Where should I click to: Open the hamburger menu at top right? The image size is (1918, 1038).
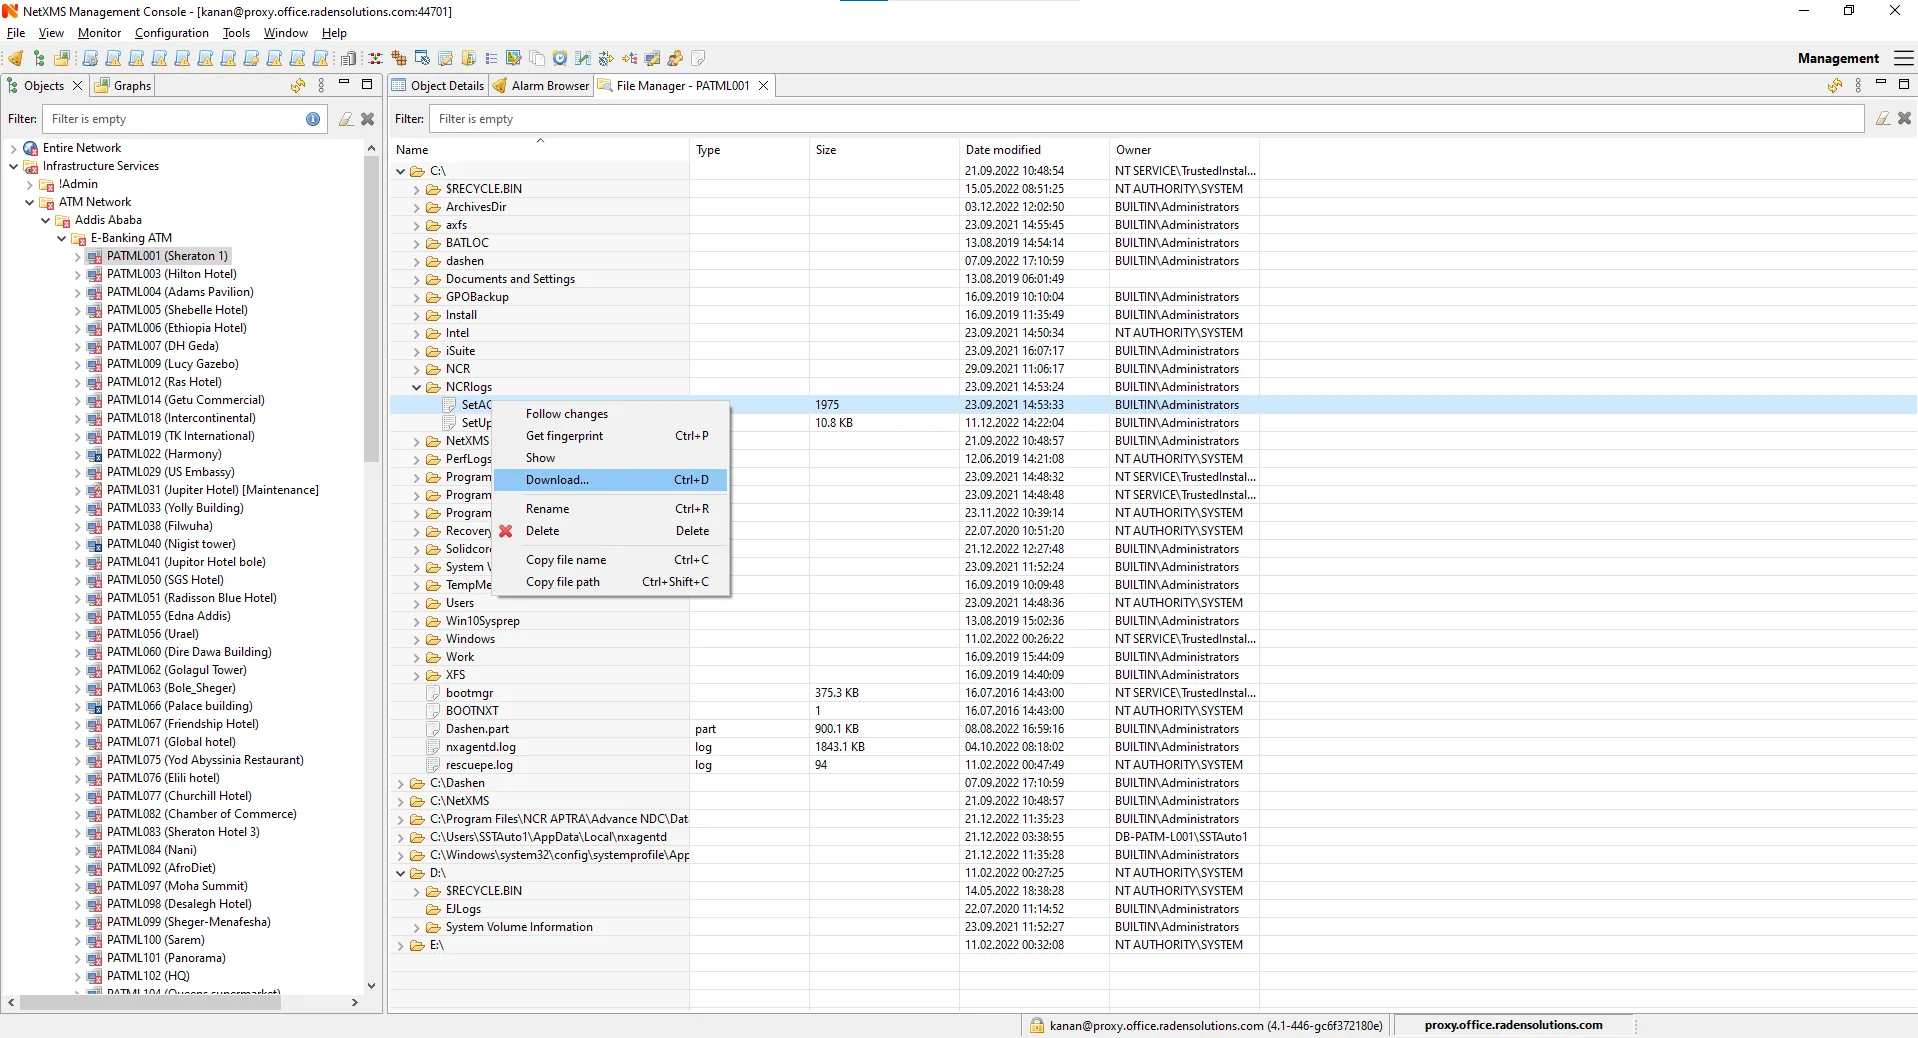1904,58
